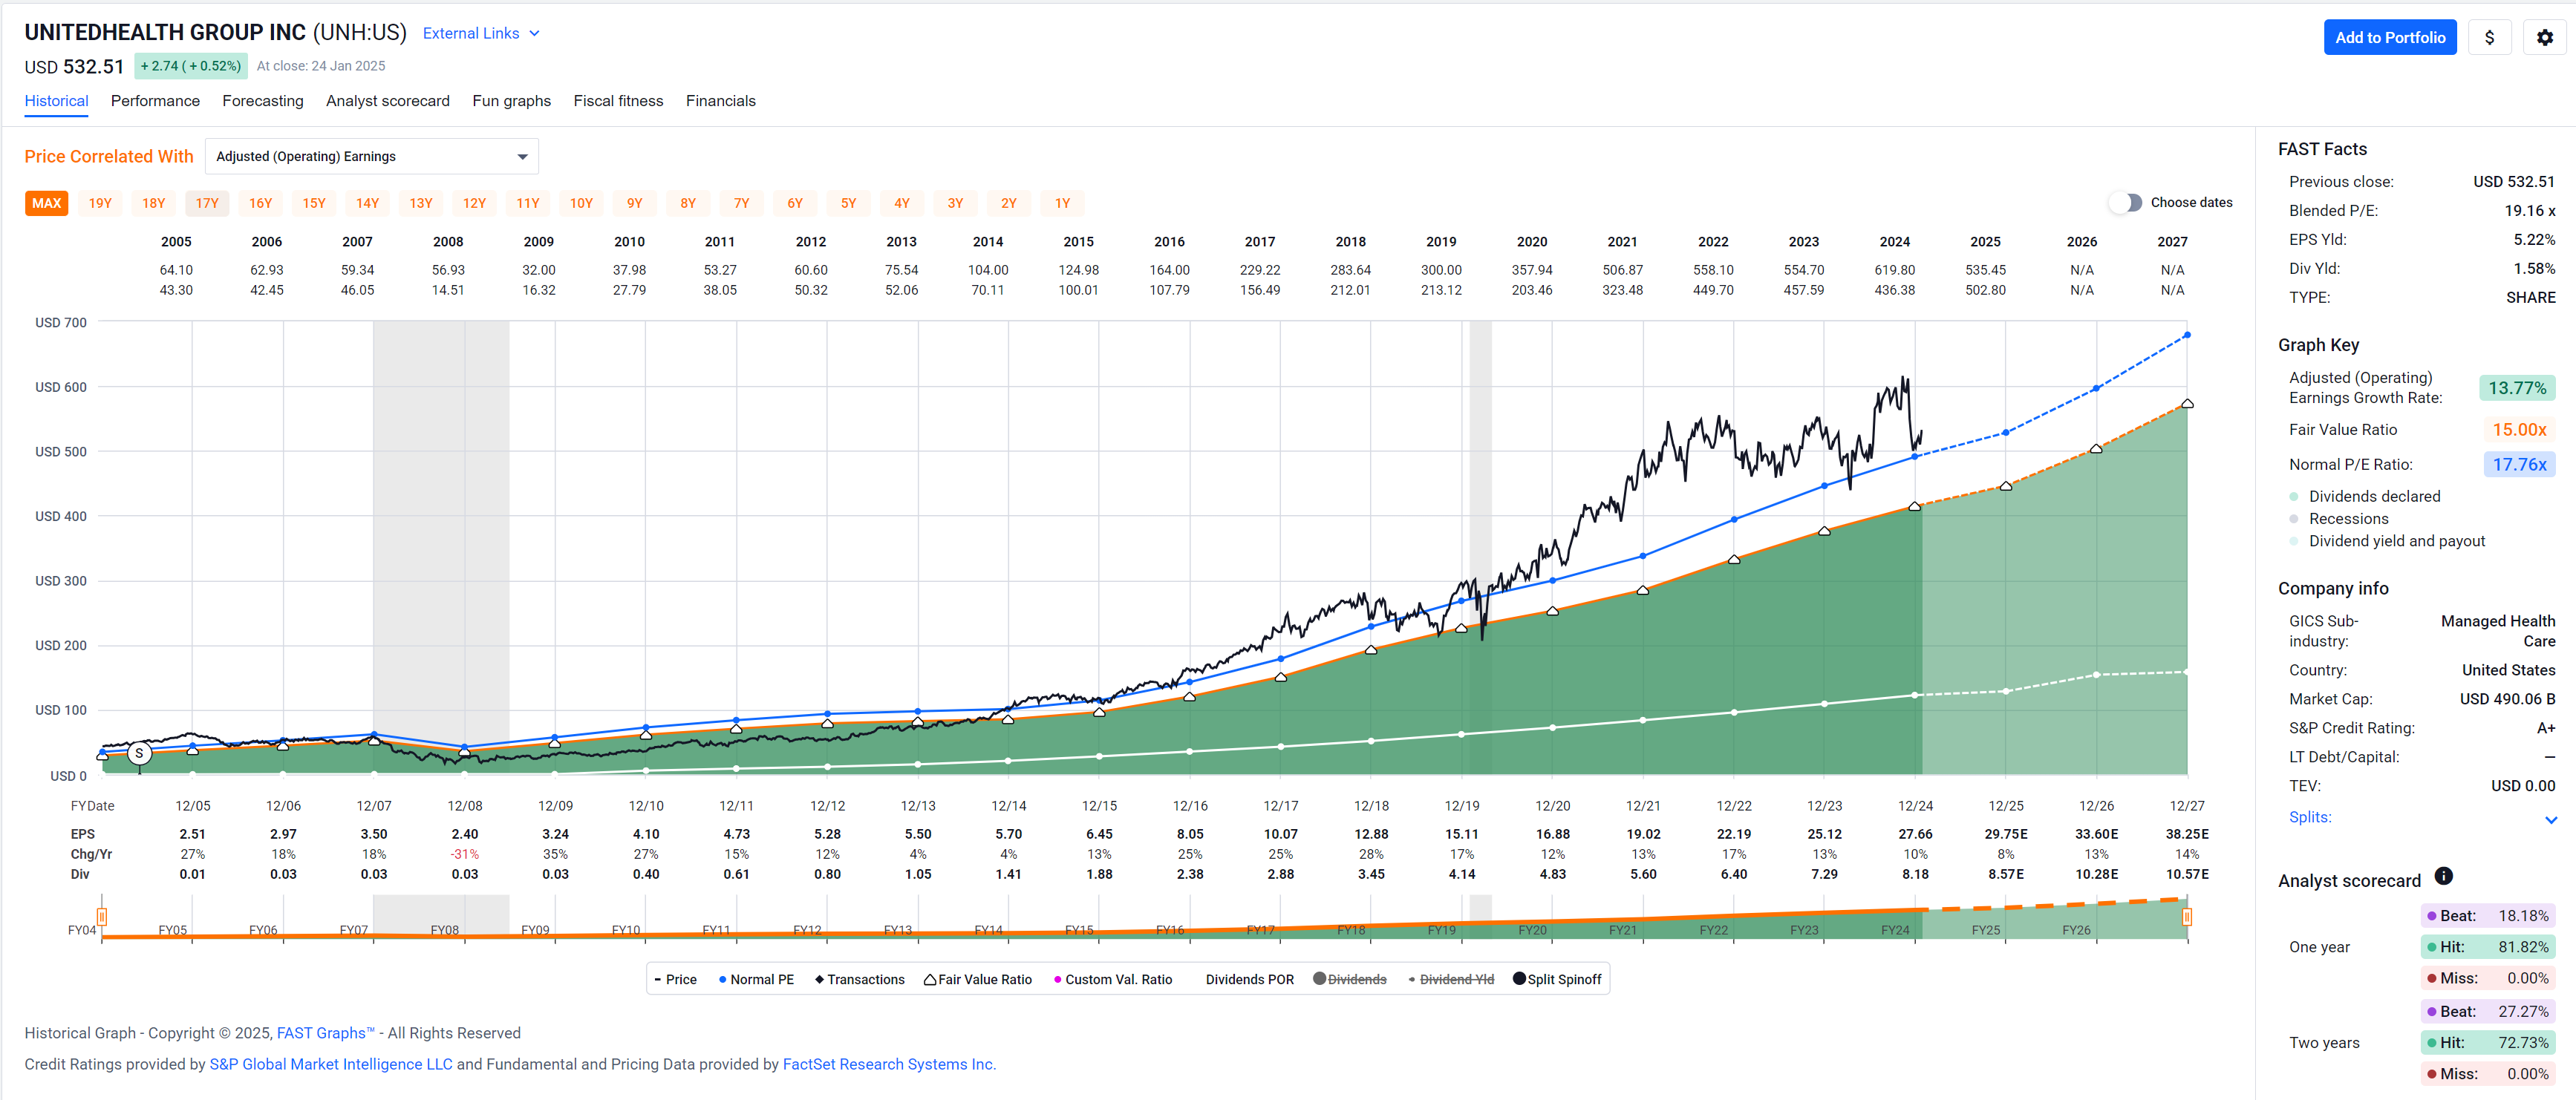Click the split spinoff S marker on chart
The width and height of the screenshot is (2576, 1100).
[139, 753]
